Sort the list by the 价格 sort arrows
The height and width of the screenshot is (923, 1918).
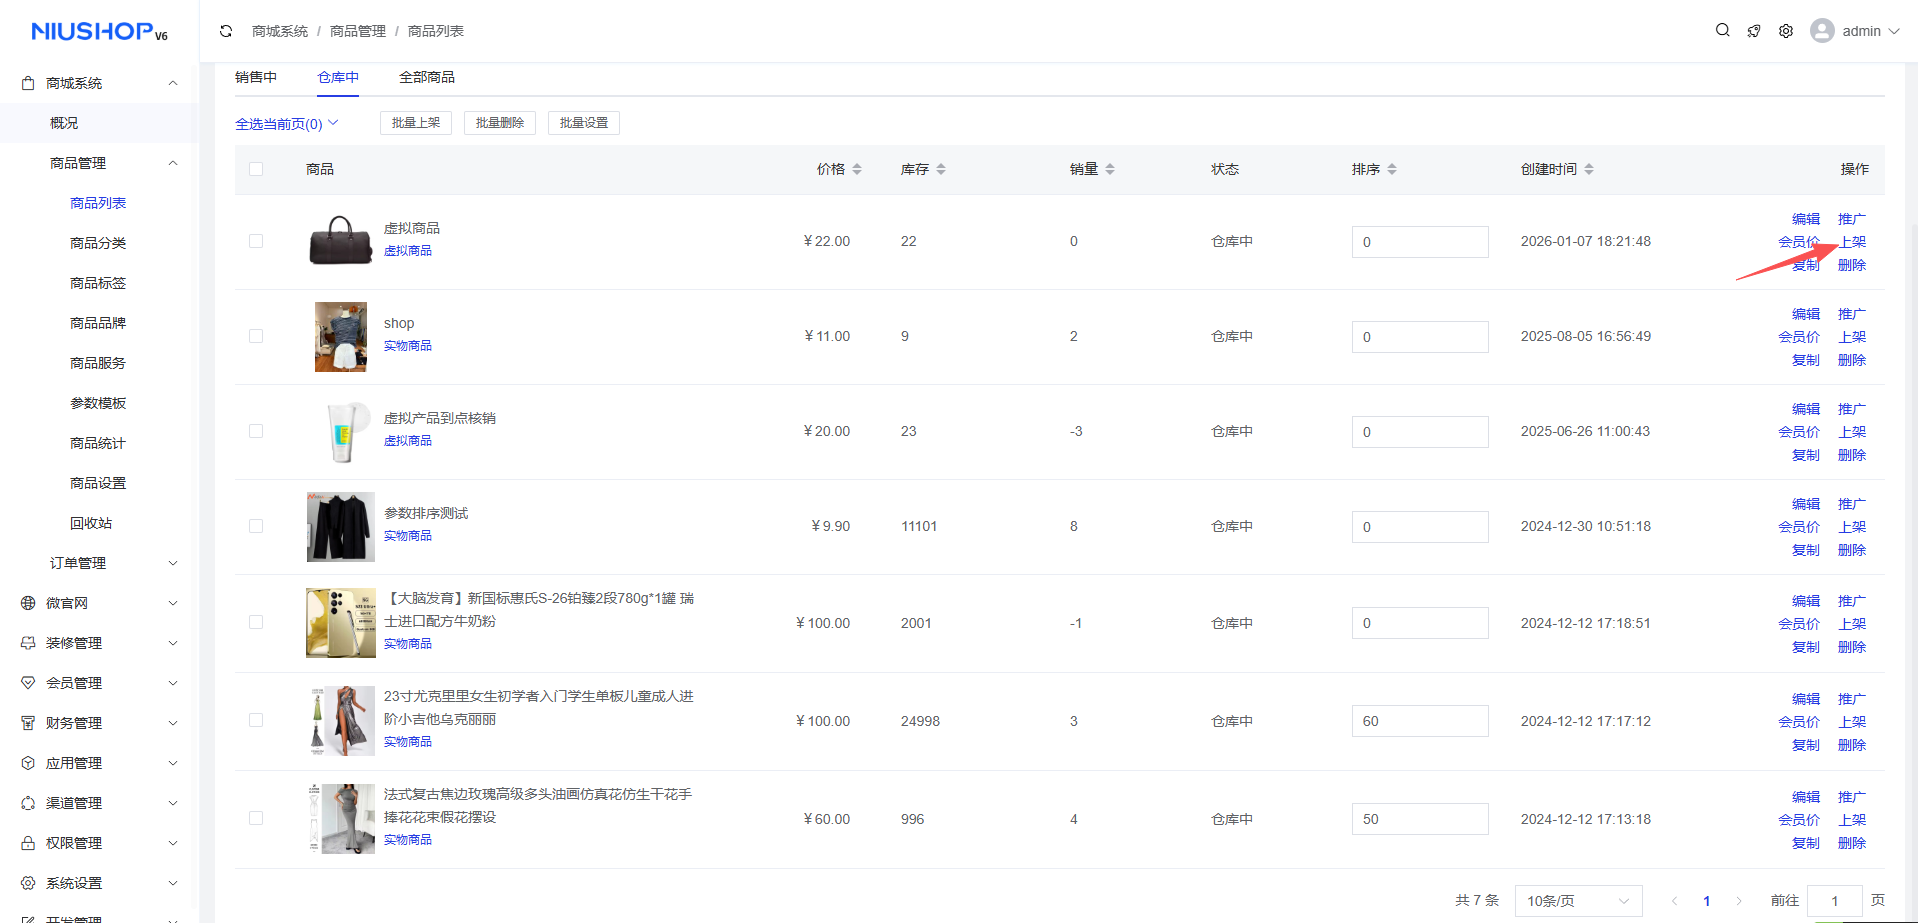click(857, 169)
